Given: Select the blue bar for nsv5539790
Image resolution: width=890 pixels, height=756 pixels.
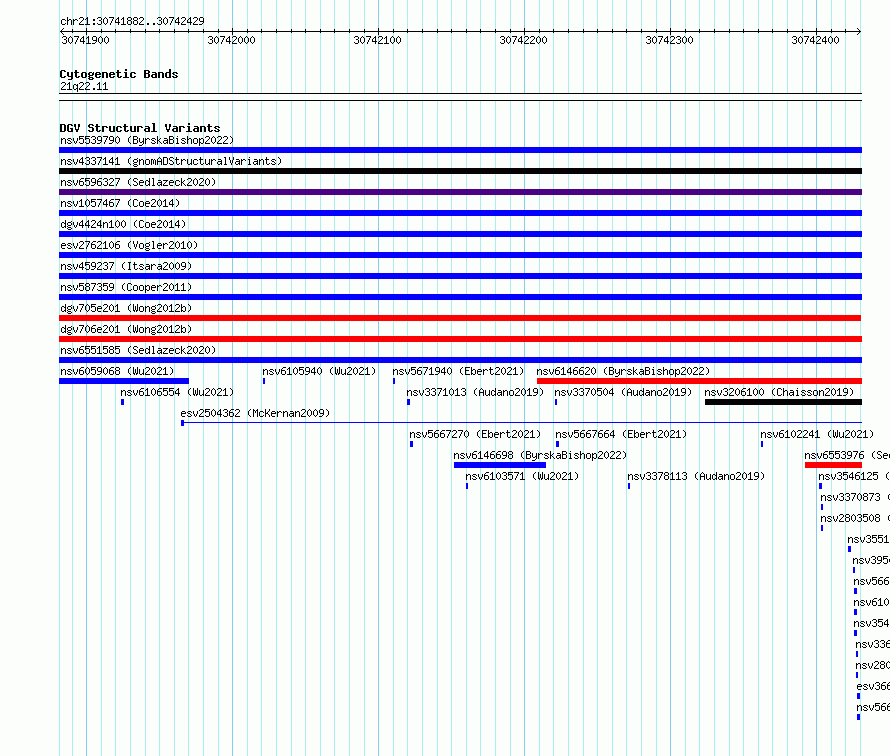Looking at the screenshot, I should click(460, 150).
